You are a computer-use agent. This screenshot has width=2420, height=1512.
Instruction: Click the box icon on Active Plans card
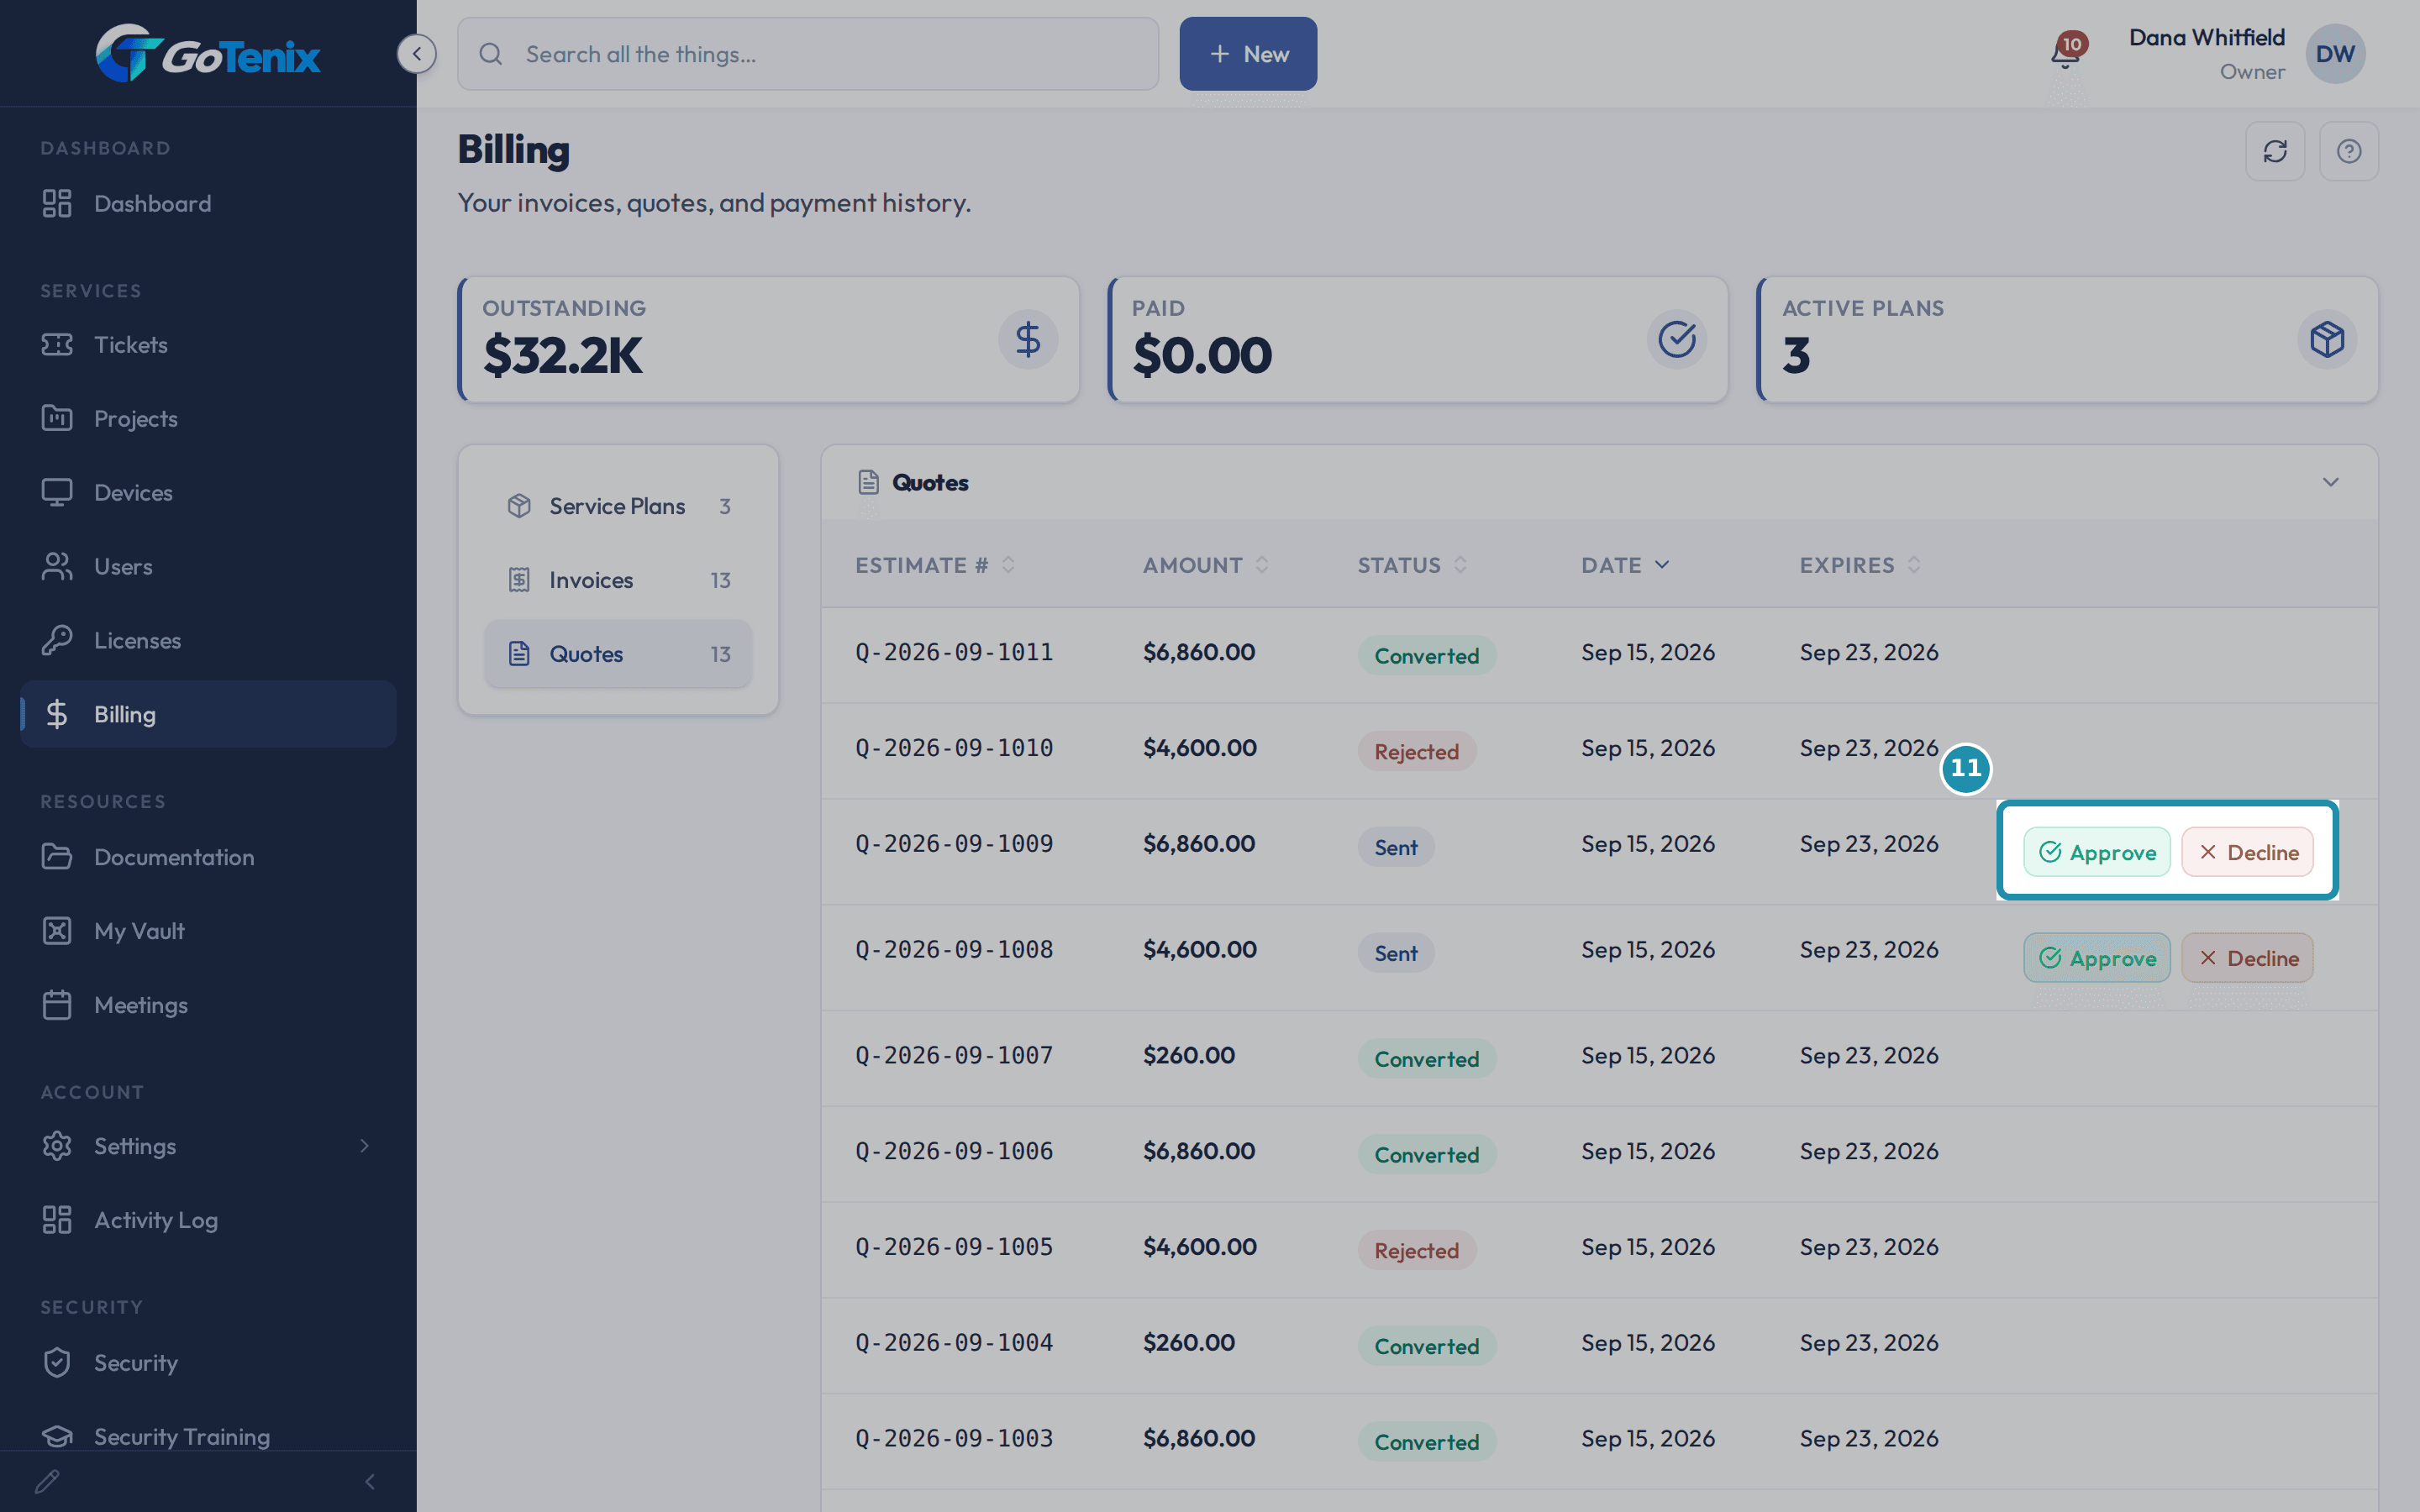[x=2327, y=340]
